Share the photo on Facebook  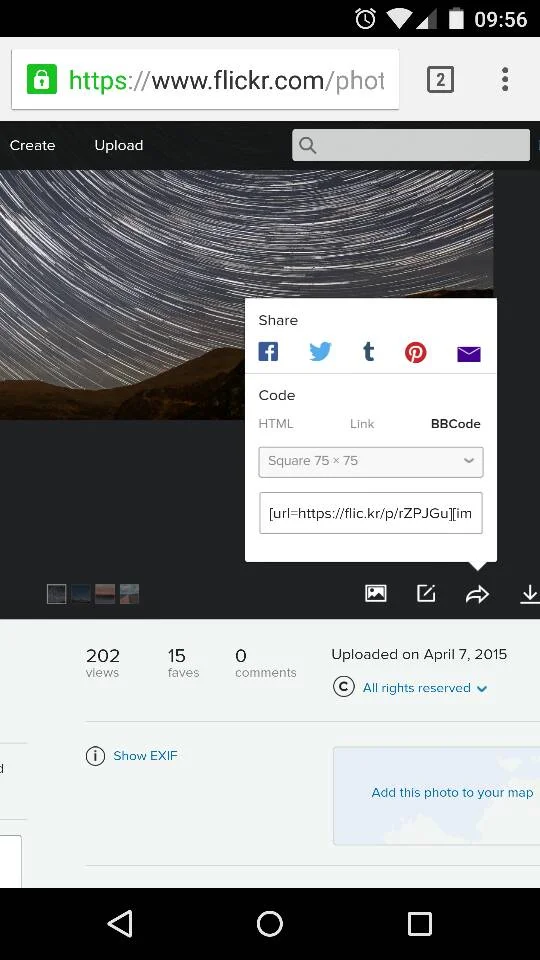[x=268, y=352]
